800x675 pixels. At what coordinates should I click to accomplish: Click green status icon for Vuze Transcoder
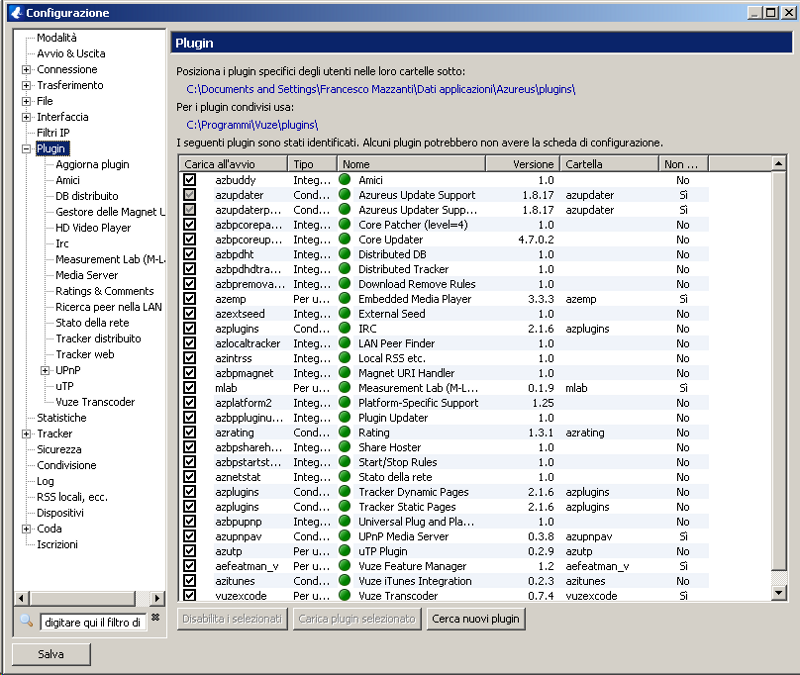click(x=345, y=596)
